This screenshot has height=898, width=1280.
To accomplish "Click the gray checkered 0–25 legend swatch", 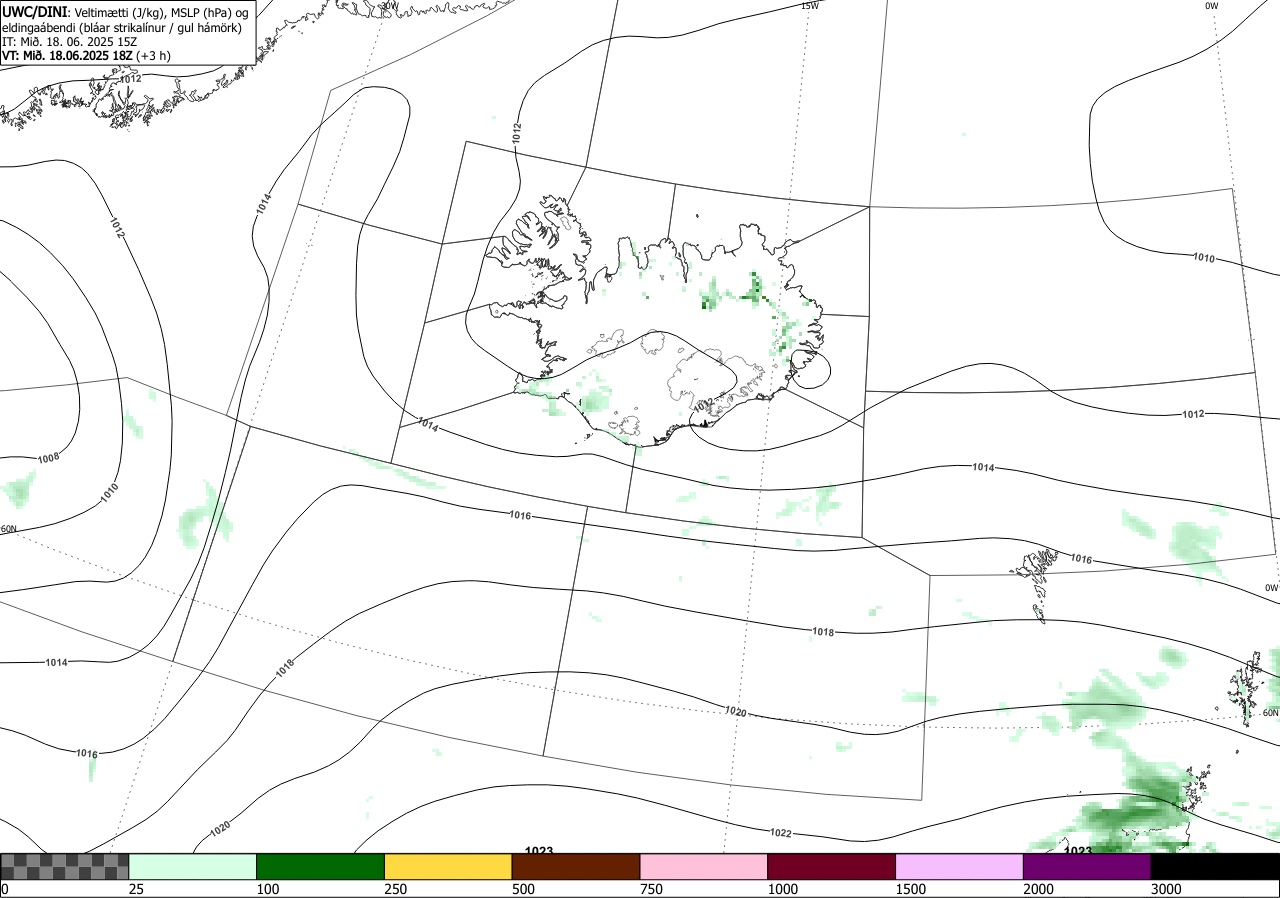I will point(65,866).
